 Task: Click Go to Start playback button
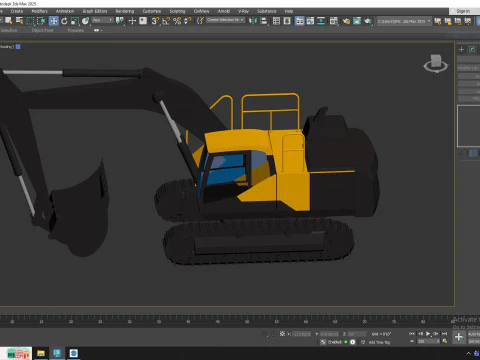412,333
